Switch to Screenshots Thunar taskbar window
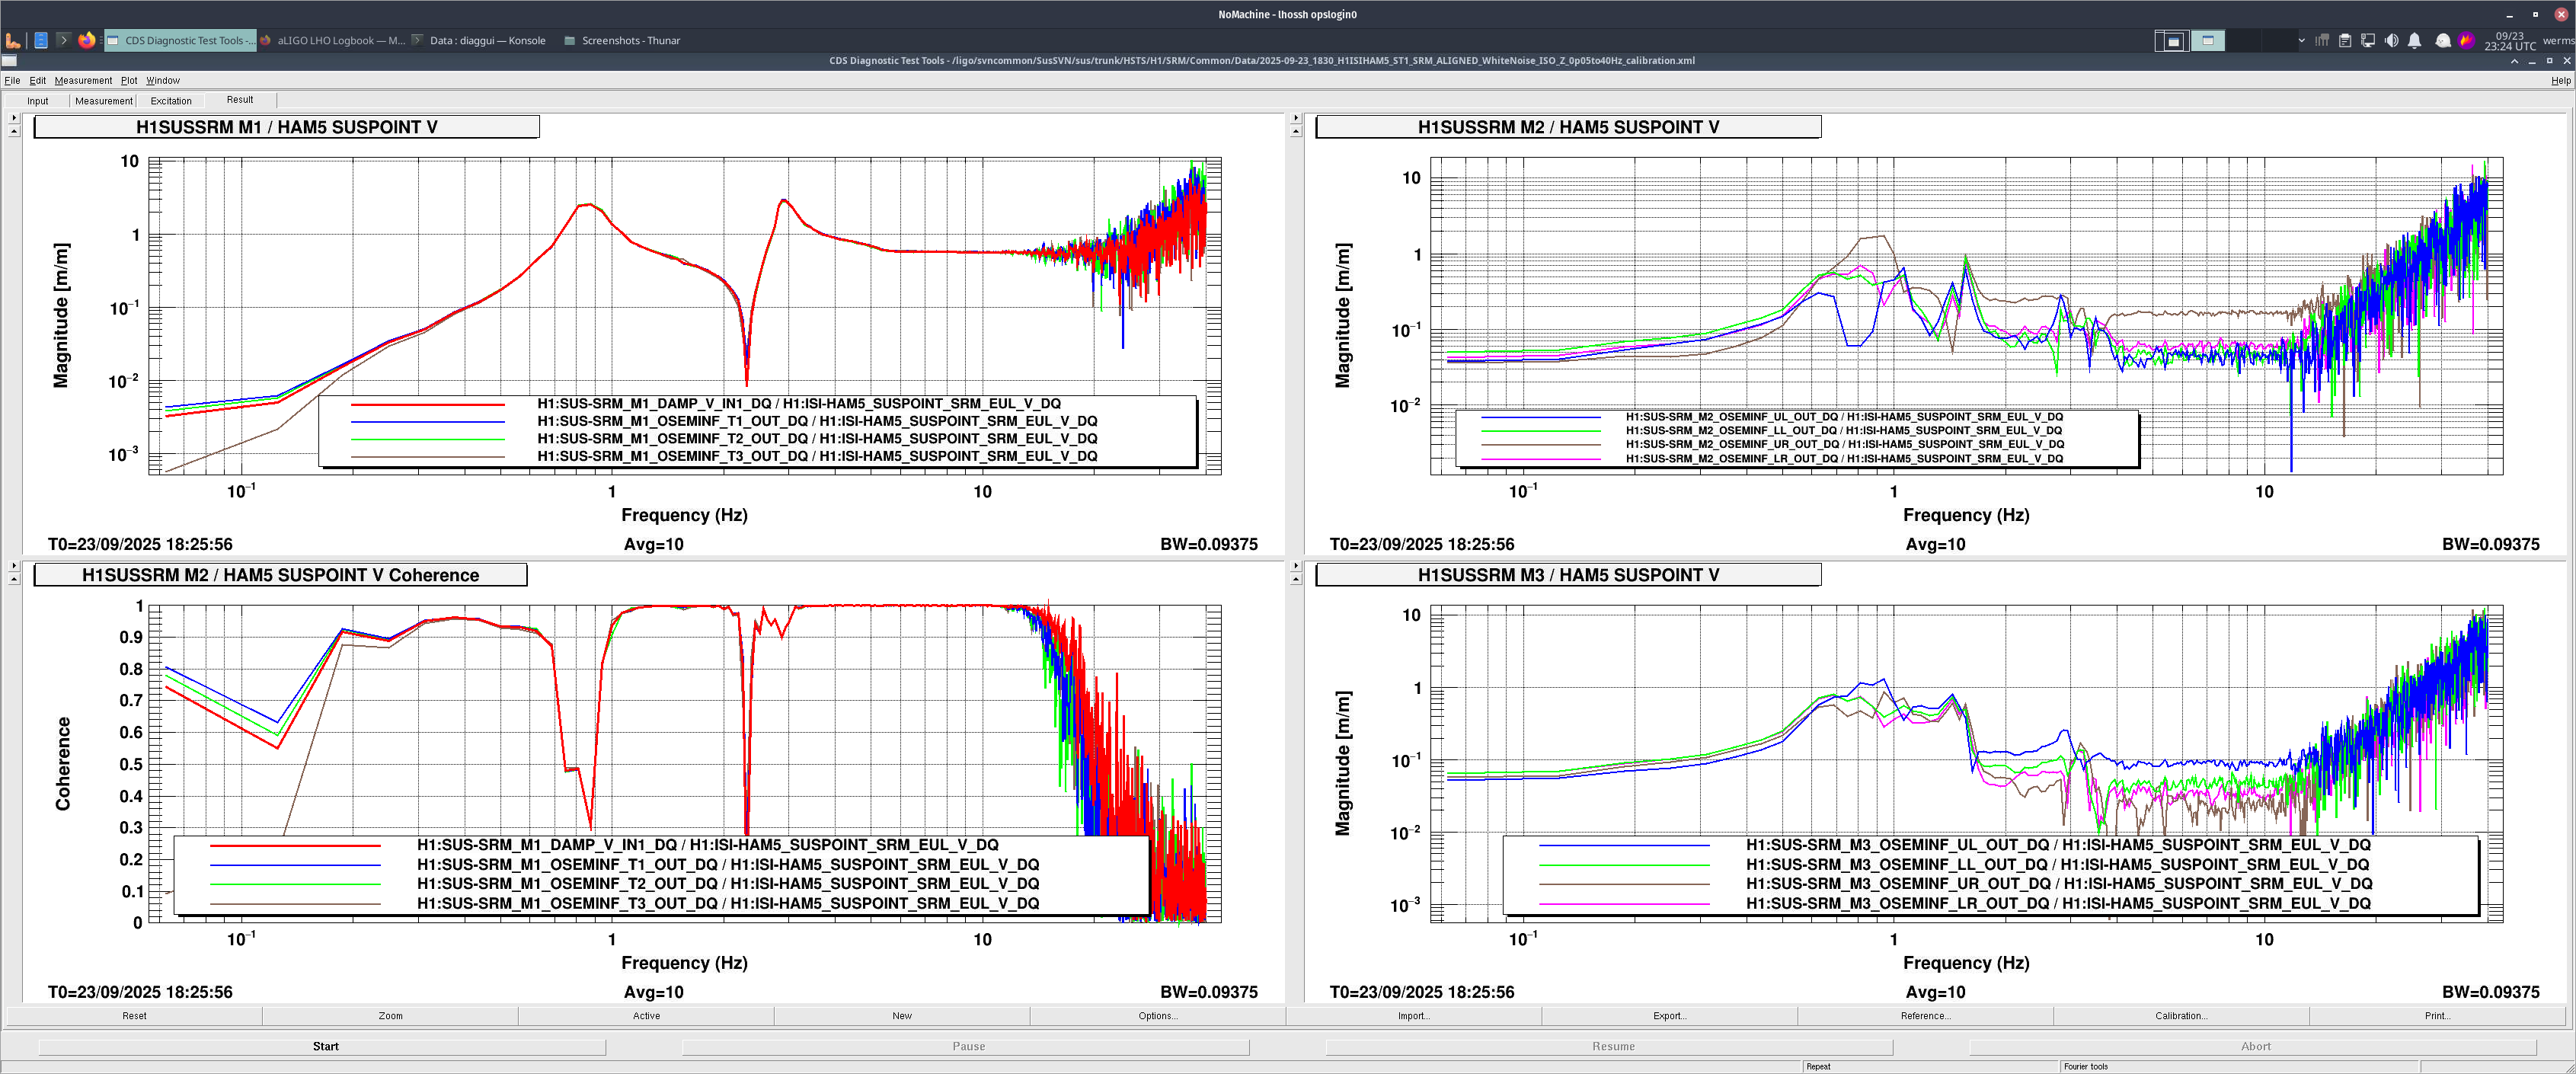 coord(622,41)
